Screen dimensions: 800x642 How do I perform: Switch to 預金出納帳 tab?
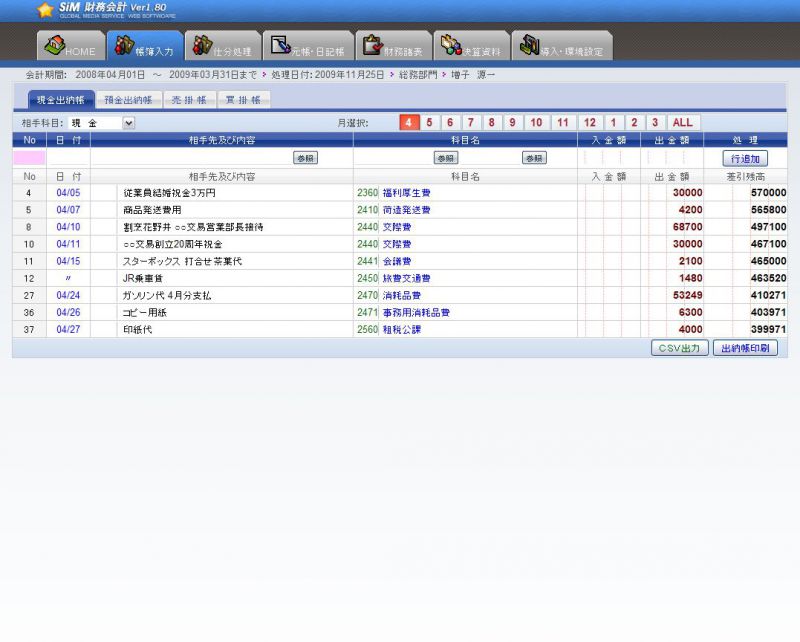click(129, 100)
